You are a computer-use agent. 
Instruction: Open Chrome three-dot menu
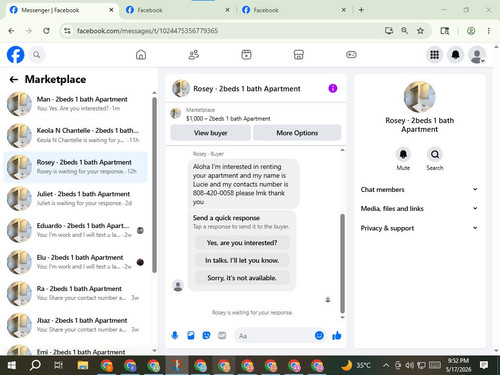tap(489, 31)
